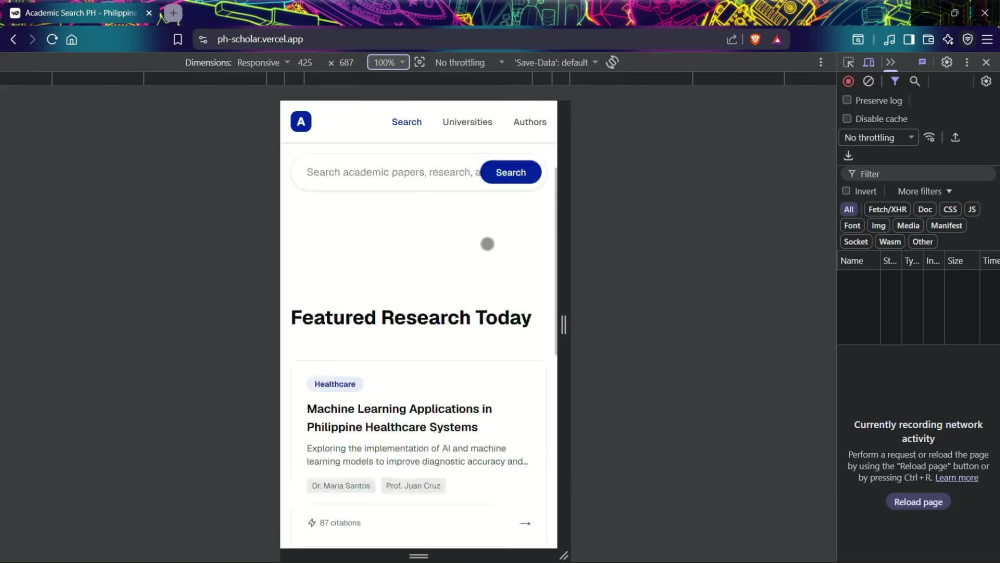Screen dimensions: 1000x563
Task: Open the 100% zoom dropdown
Action: pos(388,62)
